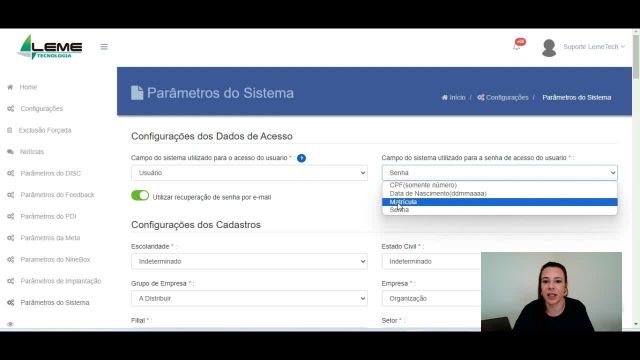Open Parâmetros do Sistema in sidebar
The width and height of the screenshot is (640, 360).
[x=55, y=302]
